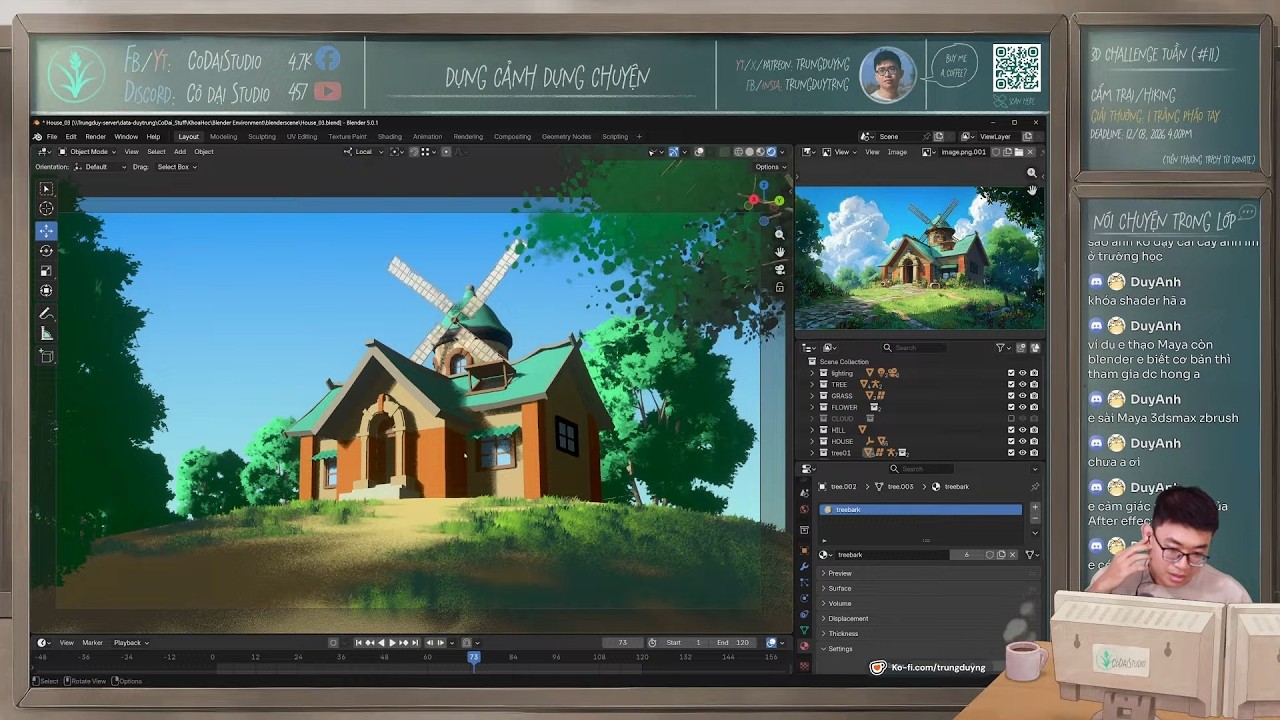This screenshot has width=1280, height=720.
Task: Open the Object Data properties tab
Action: pyautogui.click(x=804, y=630)
